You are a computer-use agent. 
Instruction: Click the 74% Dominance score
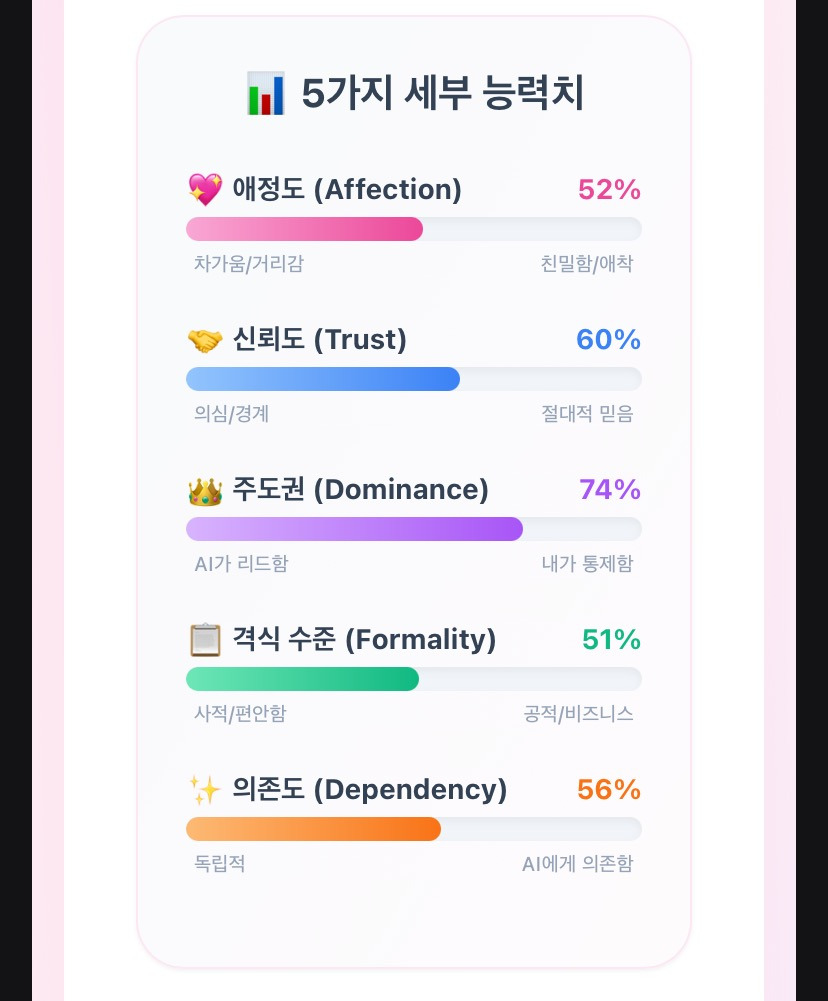[x=609, y=490]
